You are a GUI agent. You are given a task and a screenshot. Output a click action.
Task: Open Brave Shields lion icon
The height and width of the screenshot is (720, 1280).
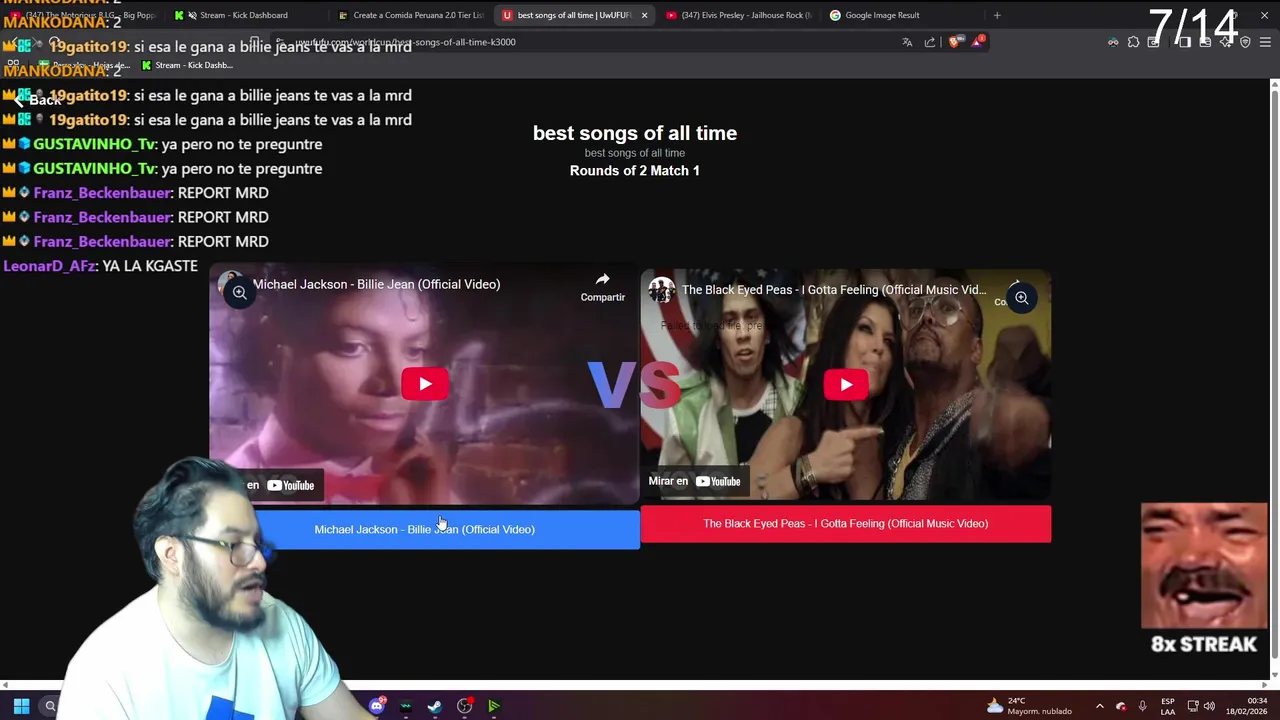click(x=953, y=42)
